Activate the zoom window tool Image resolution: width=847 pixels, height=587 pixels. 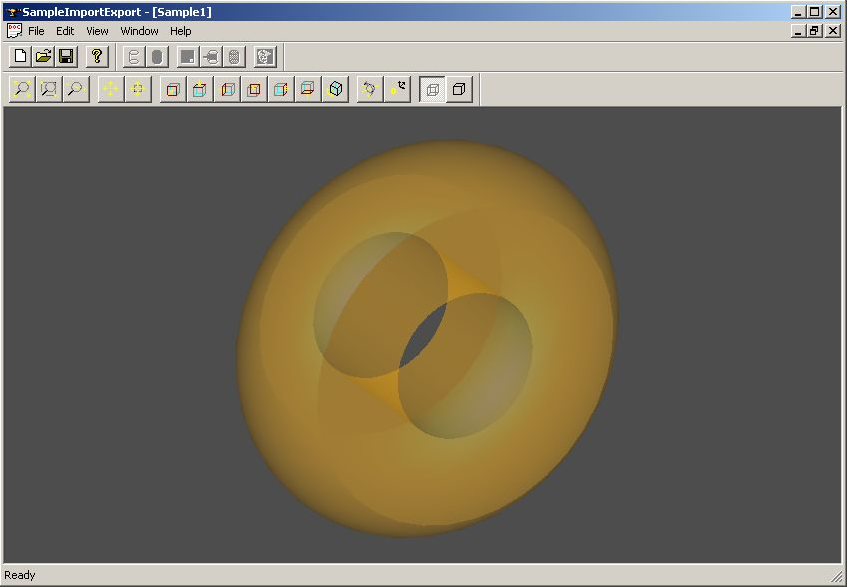point(48,90)
